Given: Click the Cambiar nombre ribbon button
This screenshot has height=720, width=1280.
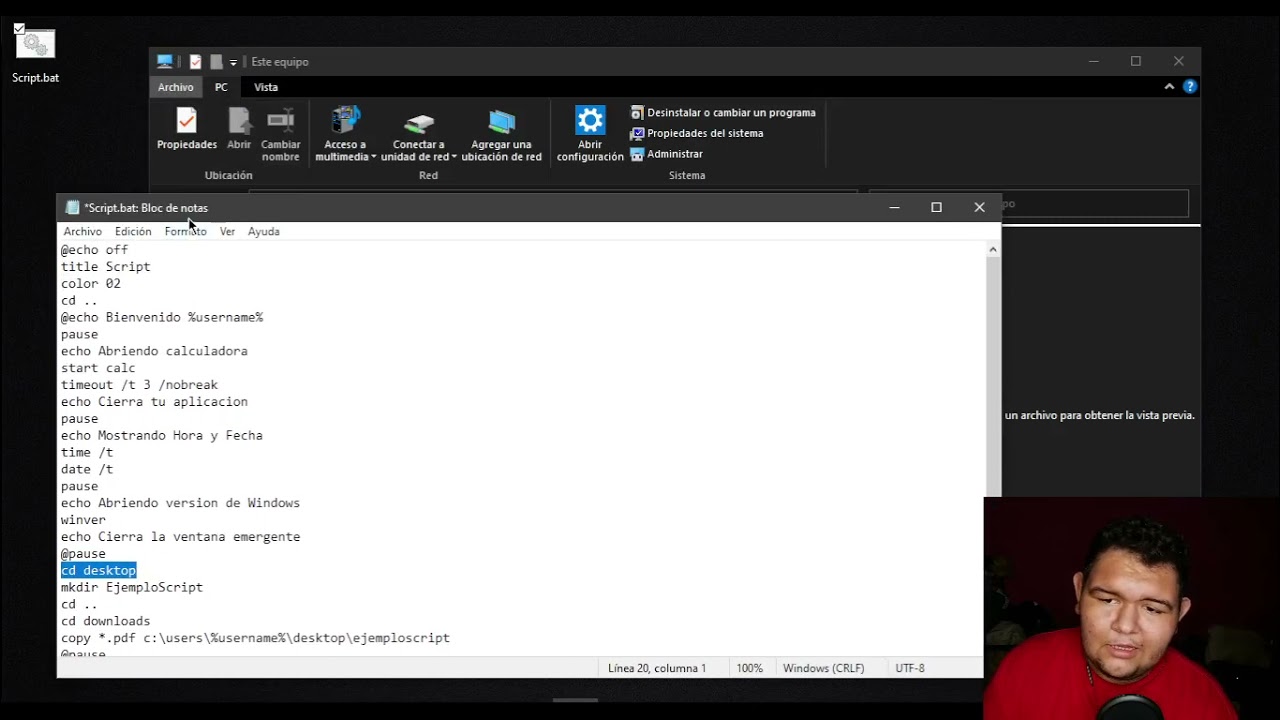Looking at the screenshot, I should [x=281, y=134].
